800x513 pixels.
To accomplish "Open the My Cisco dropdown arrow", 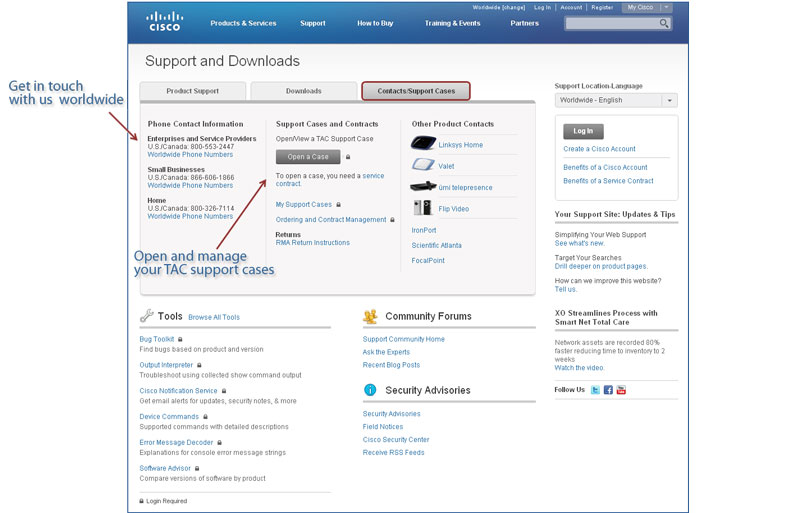I will [666, 7].
